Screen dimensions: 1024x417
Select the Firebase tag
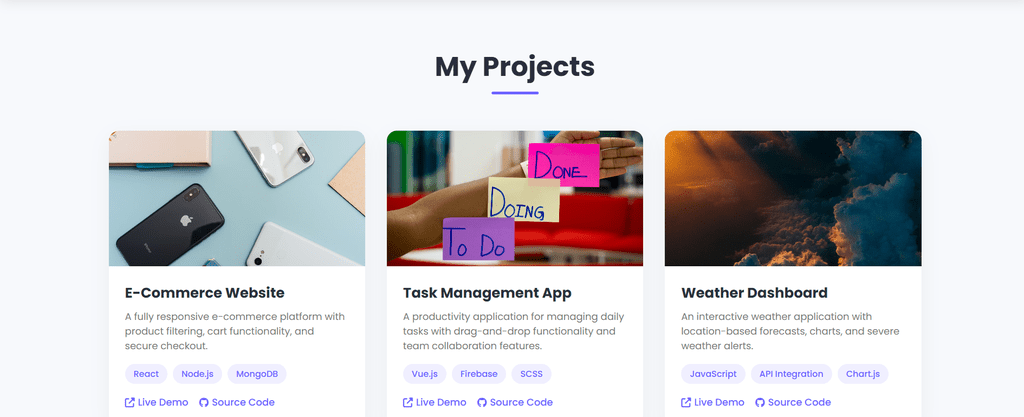(479, 374)
